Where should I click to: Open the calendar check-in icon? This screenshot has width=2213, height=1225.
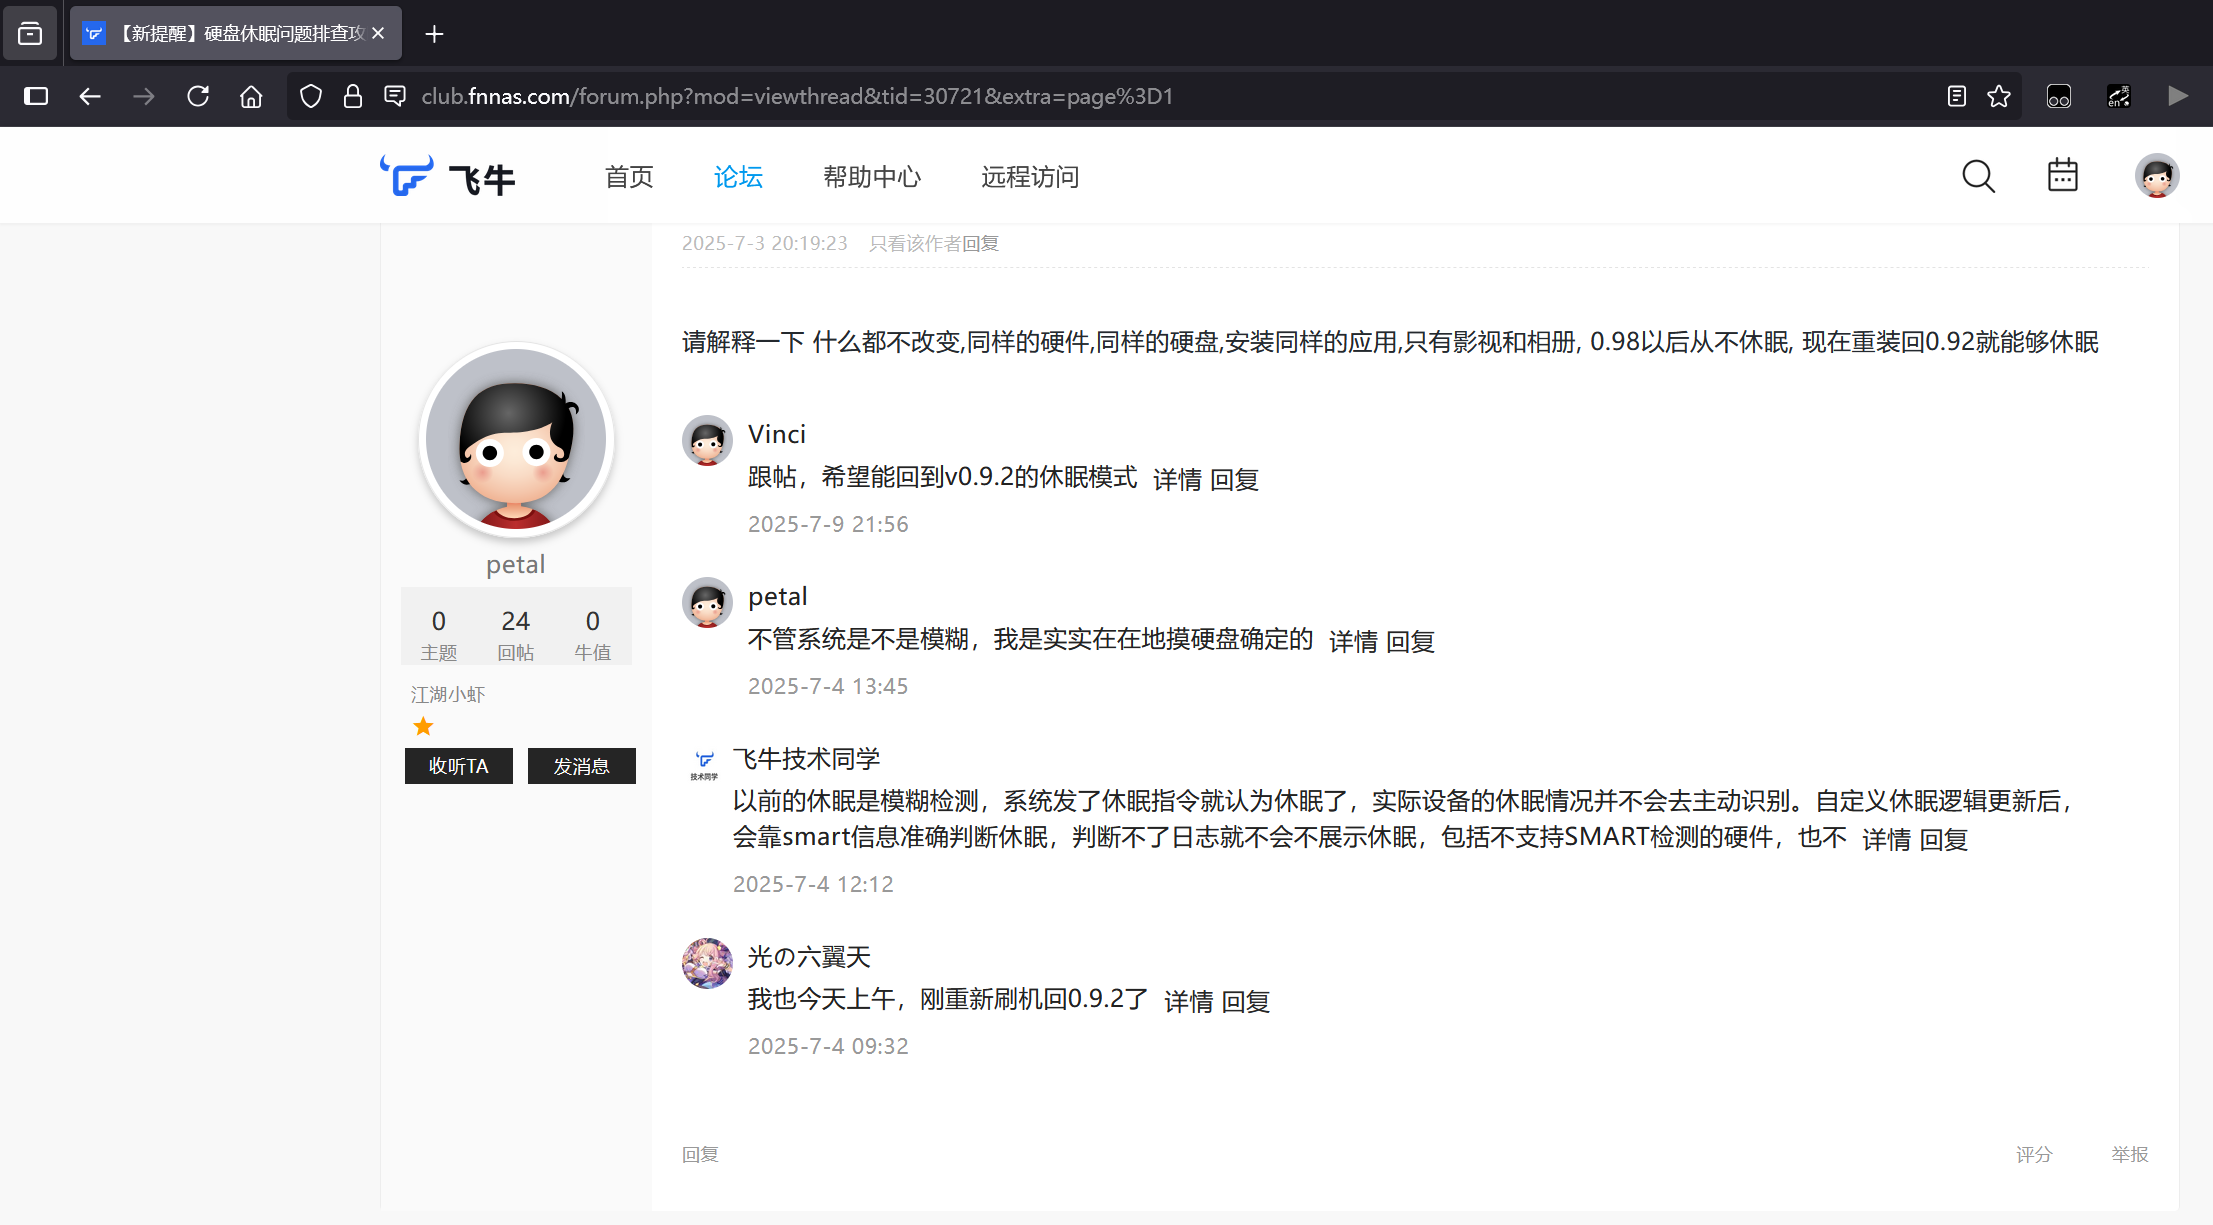pyautogui.click(x=2062, y=176)
